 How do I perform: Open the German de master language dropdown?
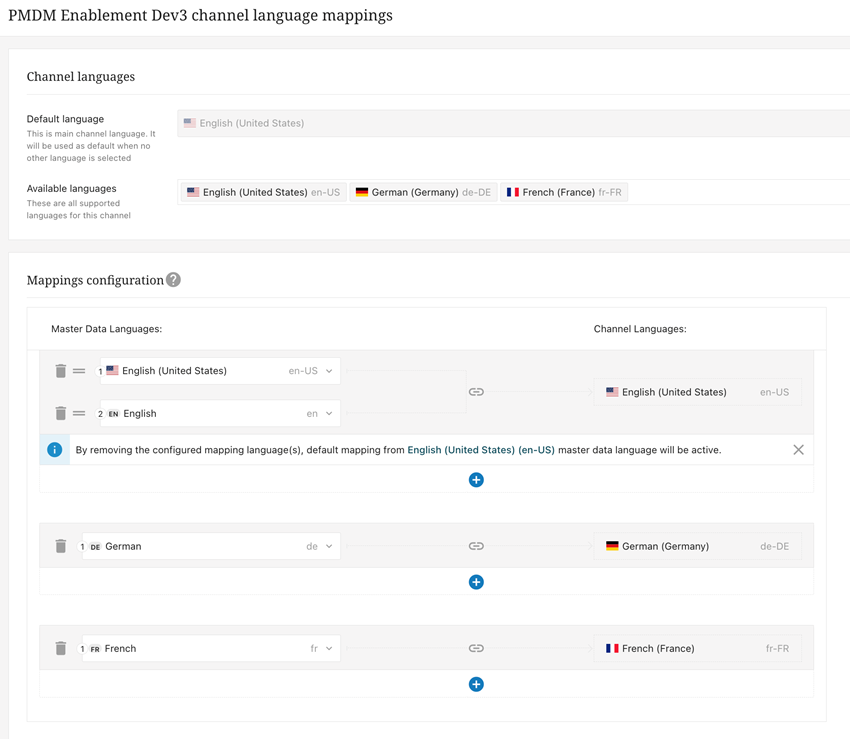coord(329,546)
